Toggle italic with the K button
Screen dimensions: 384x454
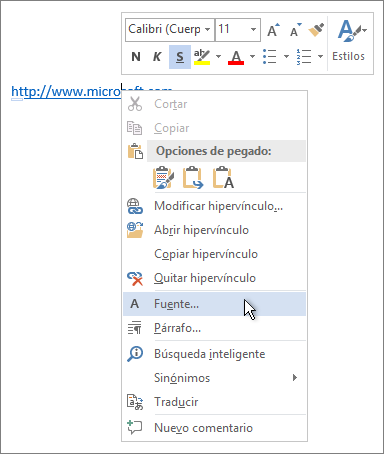pos(157,57)
